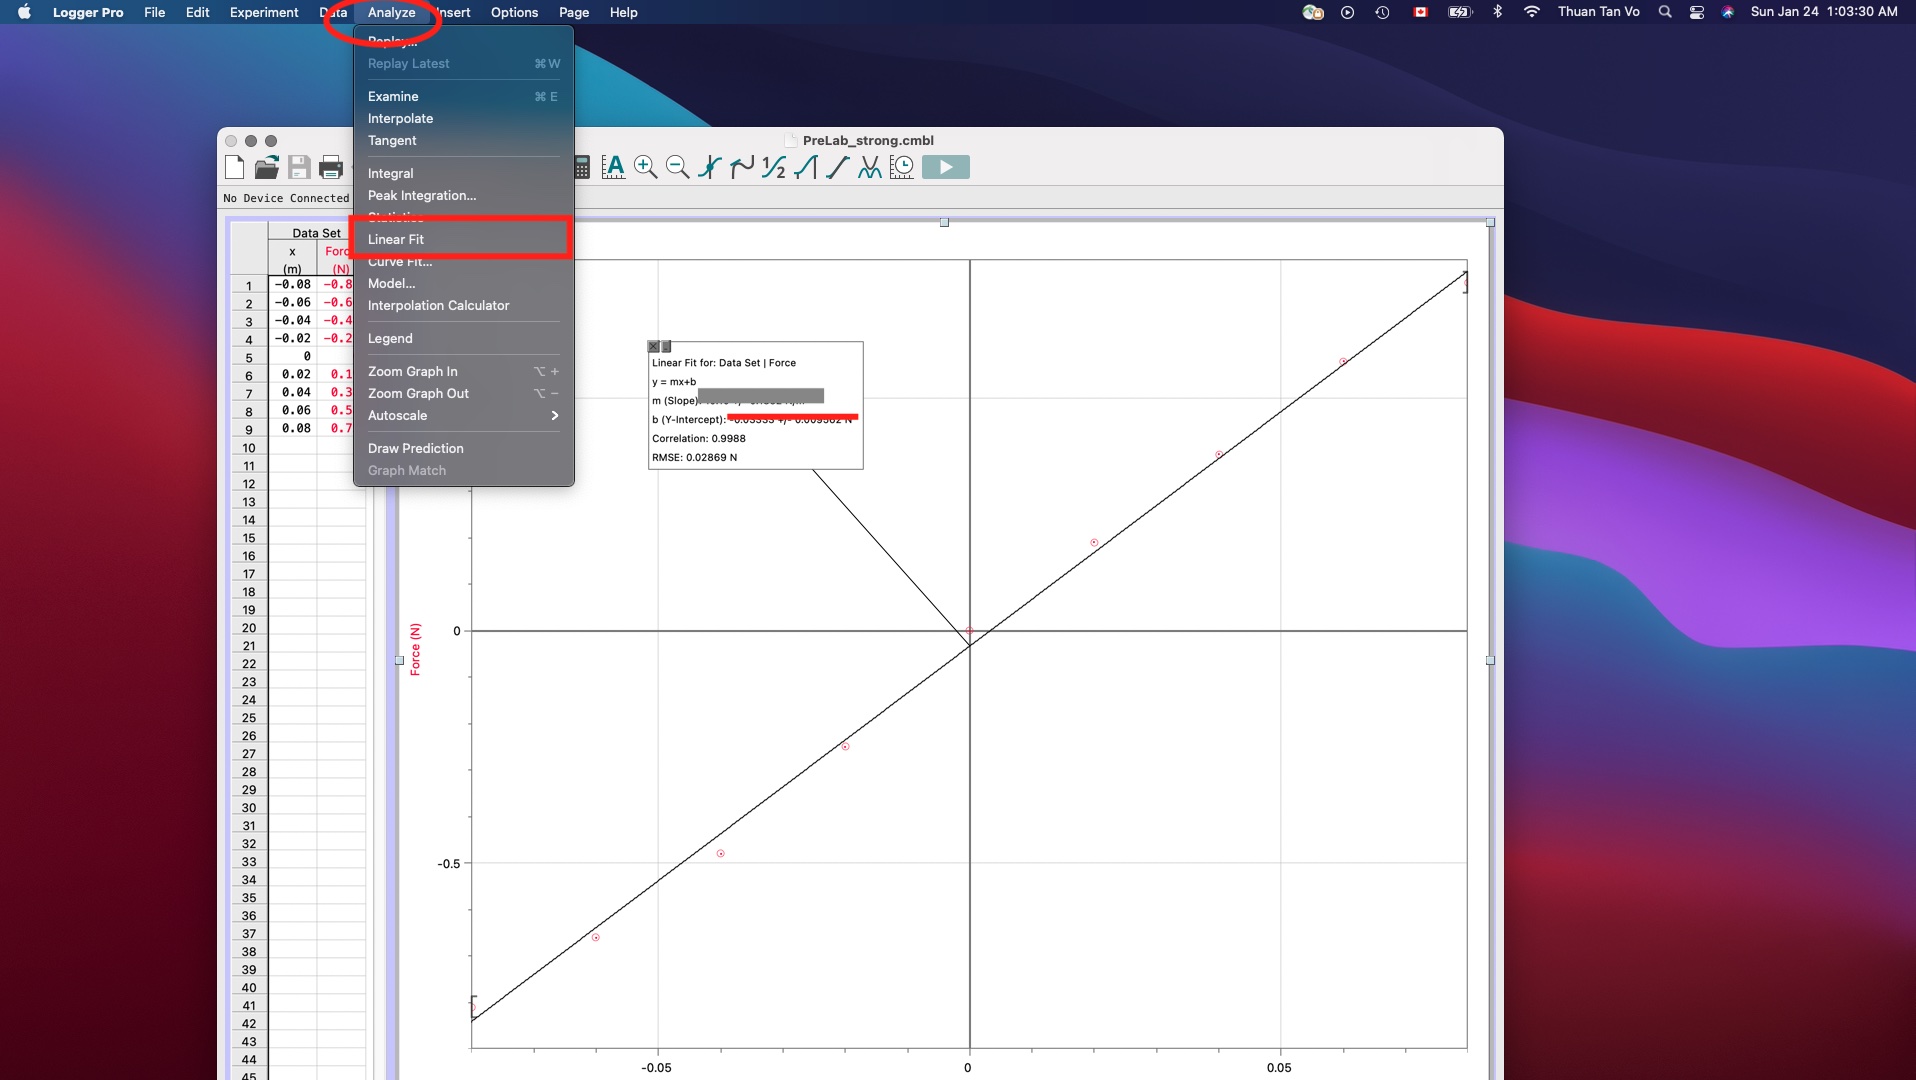The height and width of the screenshot is (1080, 1916).
Task: Open Data Collection settings clock icon
Action: pyautogui.click(x=902, y=167)
